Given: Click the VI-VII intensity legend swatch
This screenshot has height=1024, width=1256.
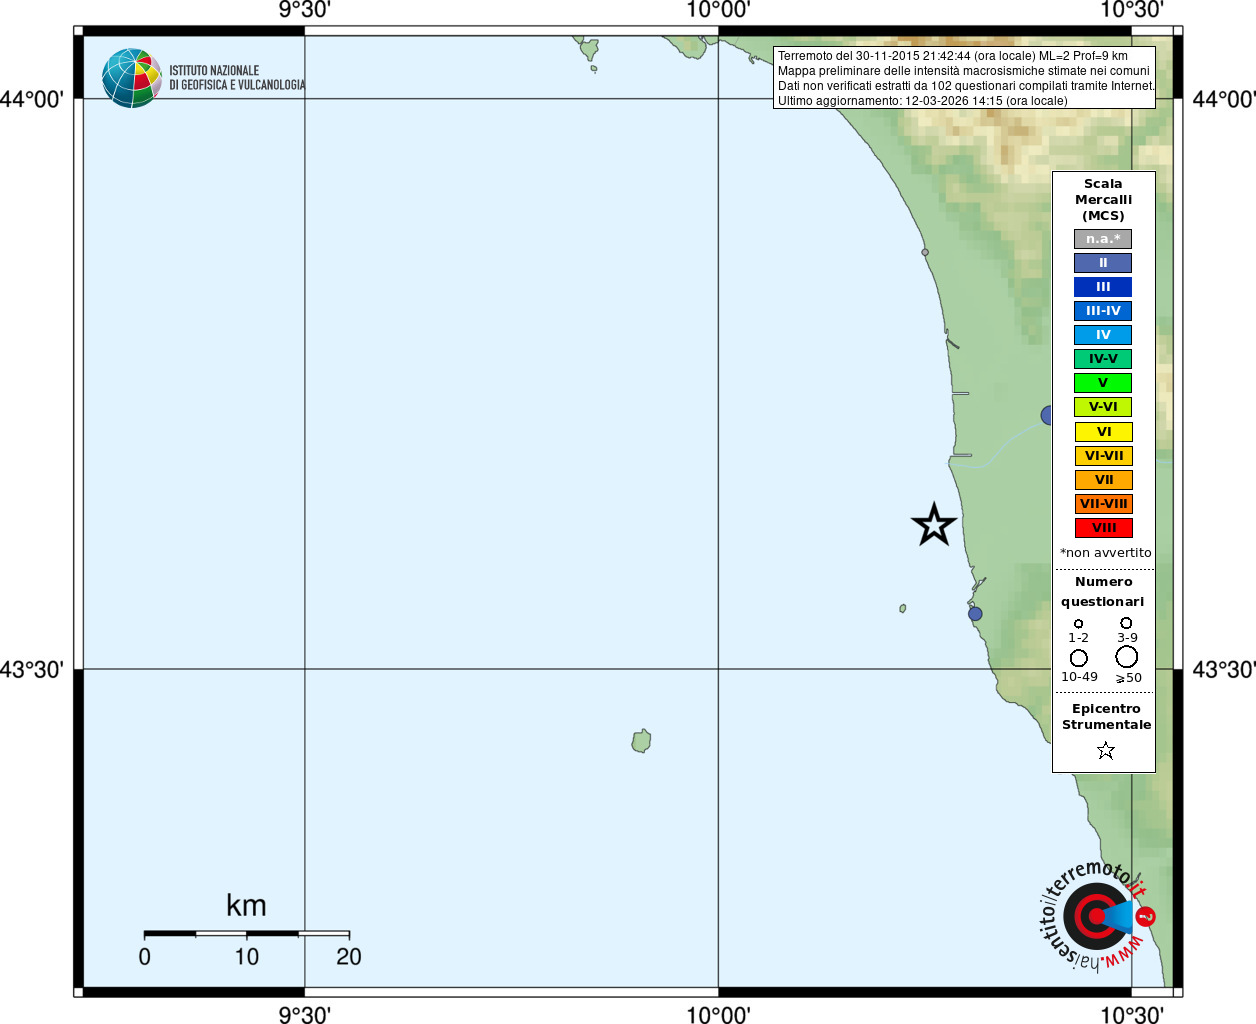Looking at the screenshot, I should click(1103, 456).
